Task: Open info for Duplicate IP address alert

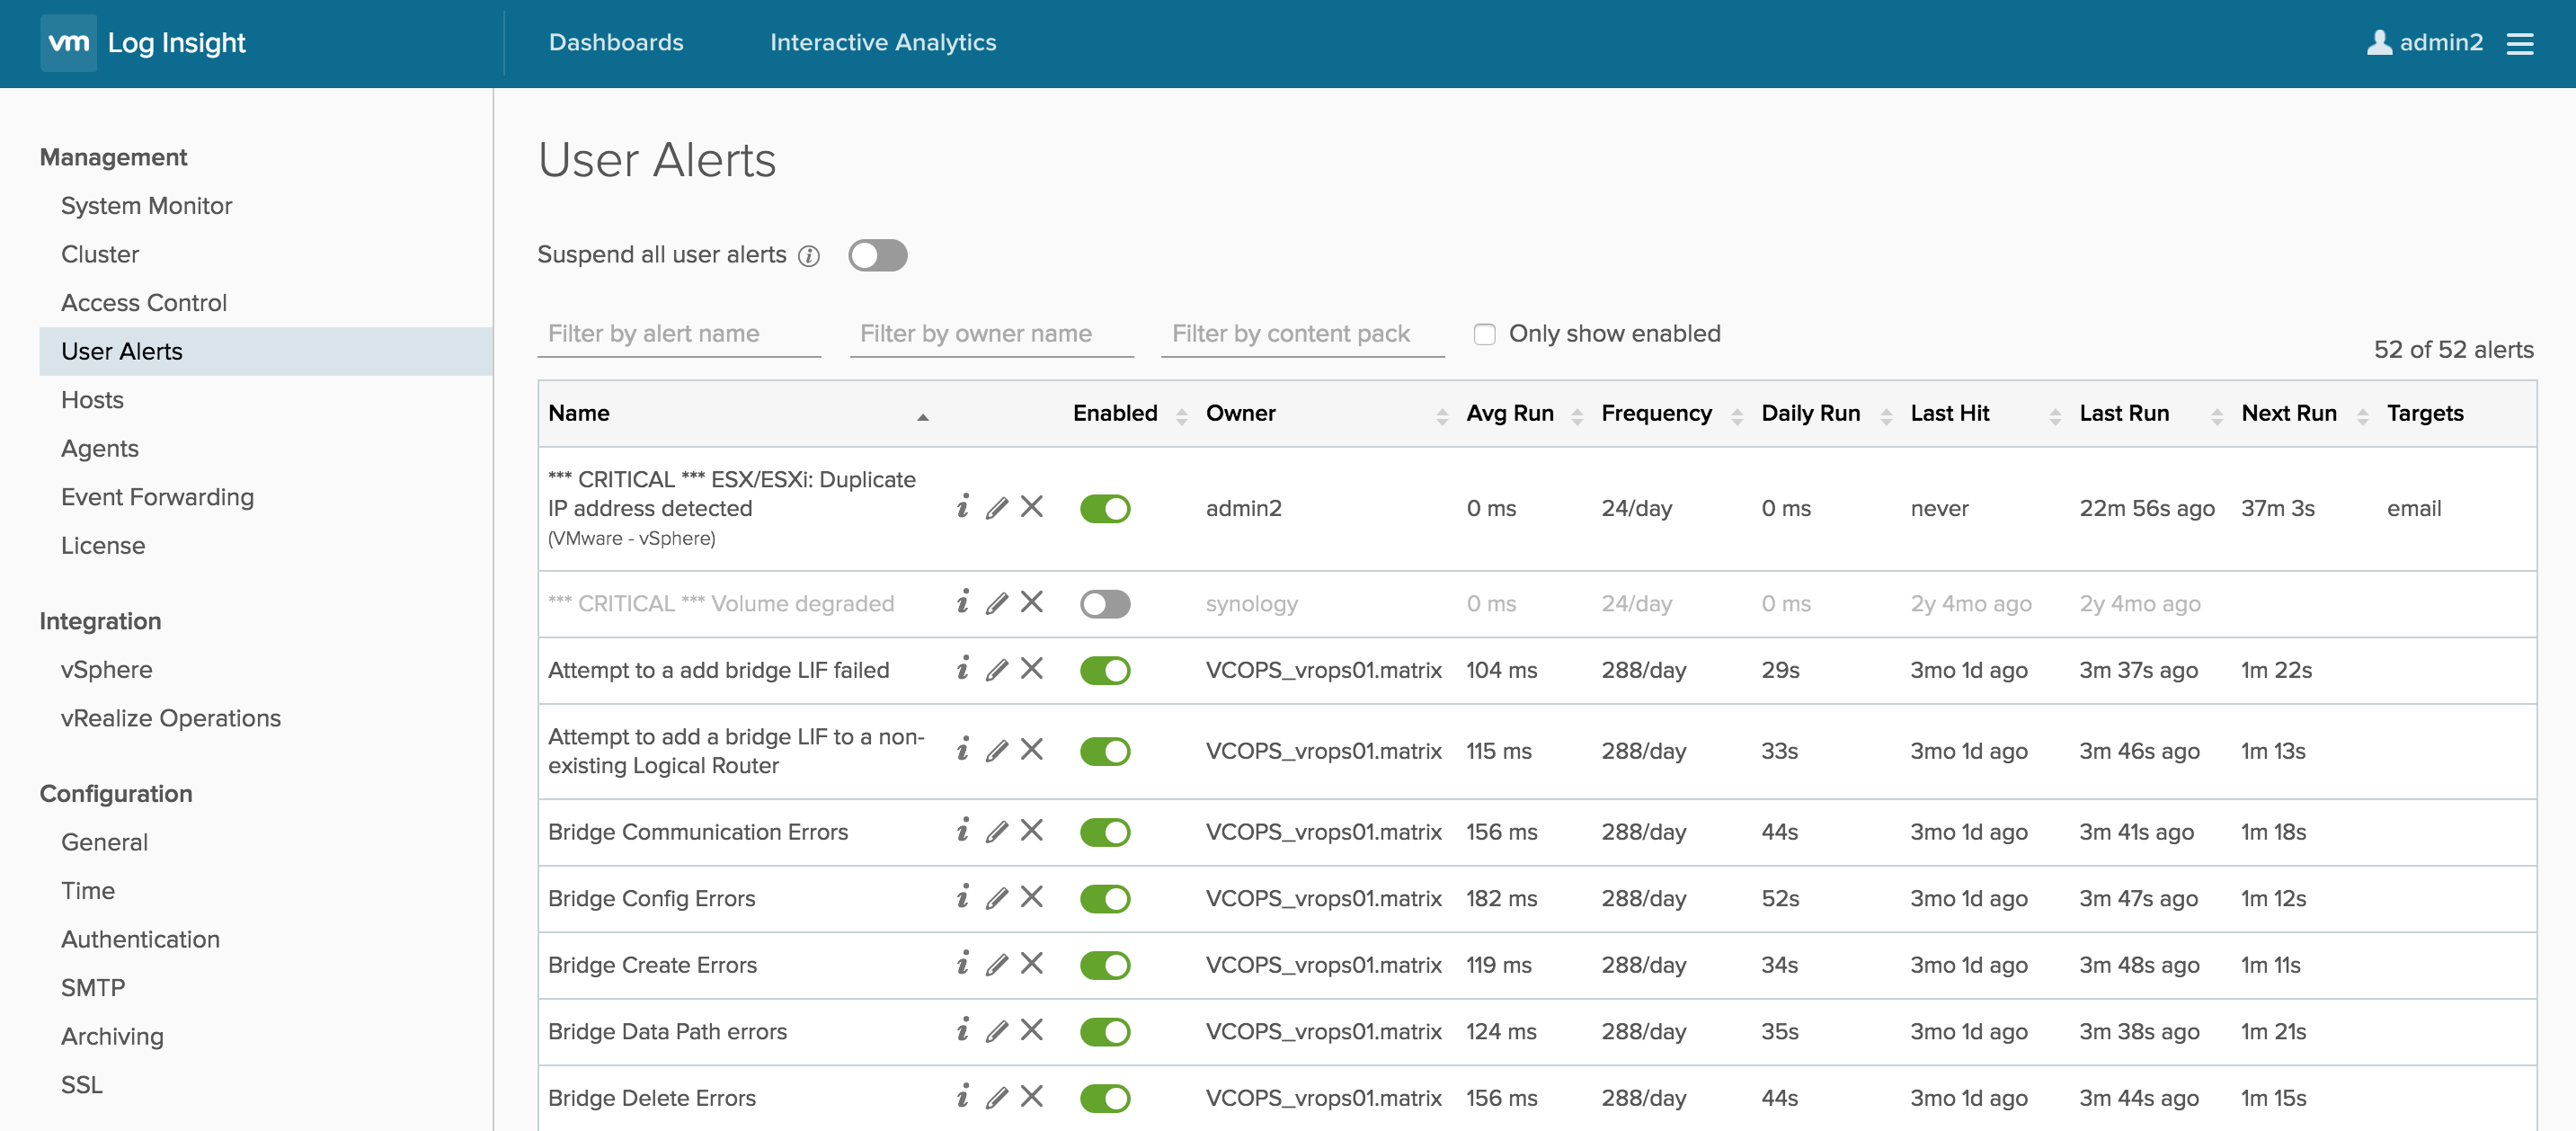Action: click(962, 507)
